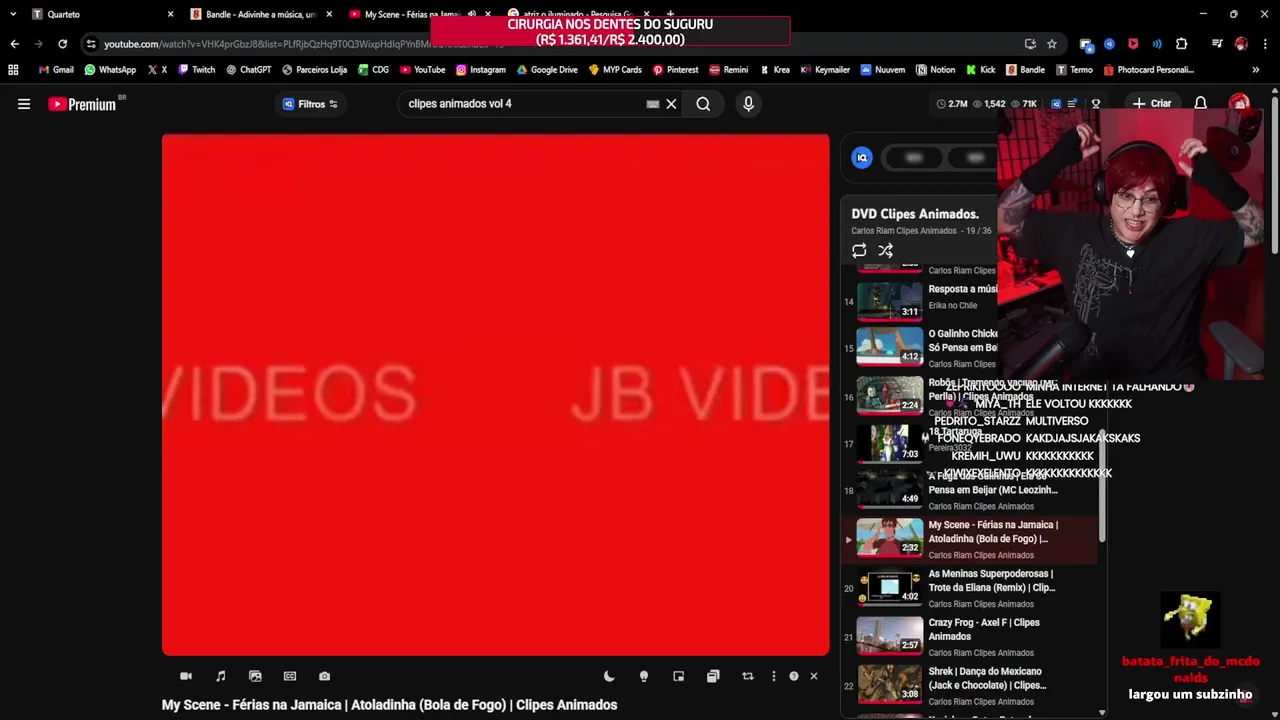Open the YouTube hamburger guide menu
Viewport: 1280px width, 720px height.
24,104
